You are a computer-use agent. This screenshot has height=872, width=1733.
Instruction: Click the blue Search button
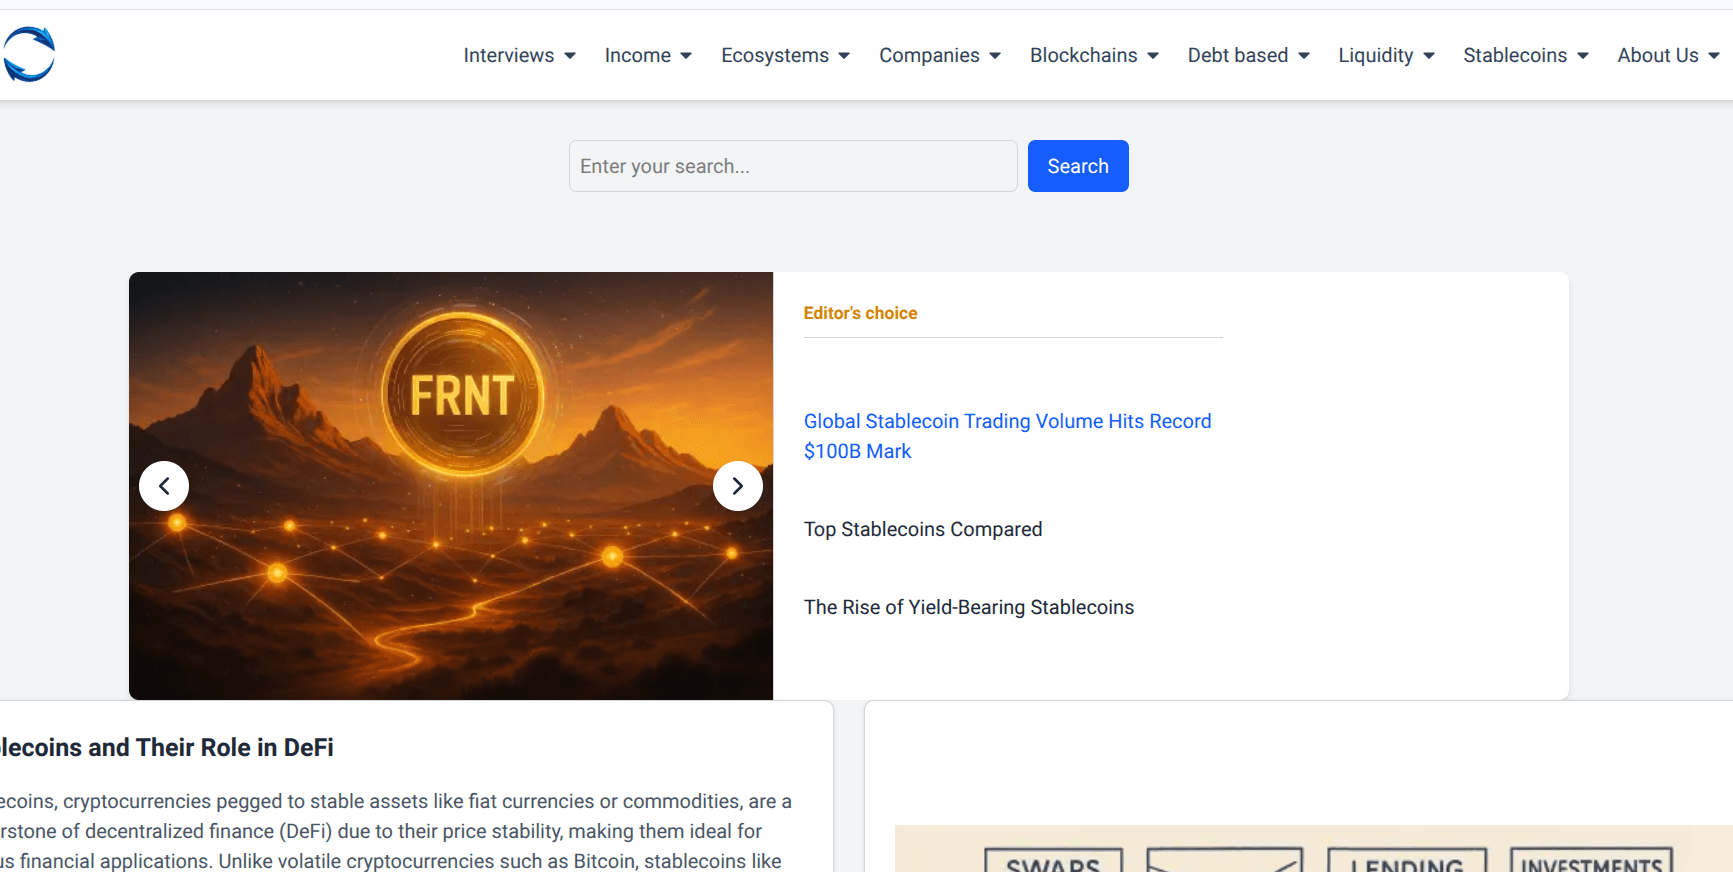(1078, 166)
